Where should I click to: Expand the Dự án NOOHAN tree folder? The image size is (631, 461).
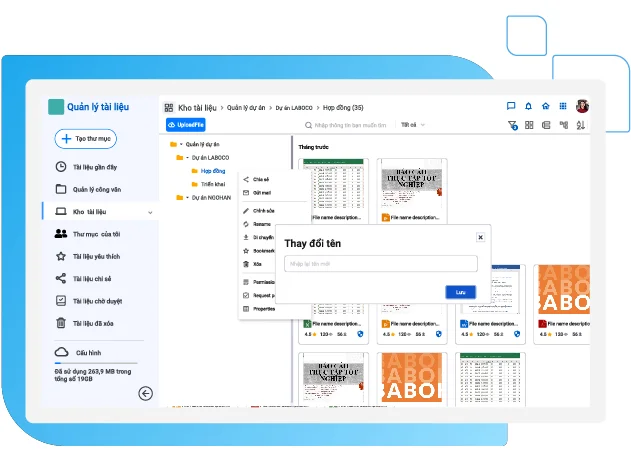coord(188,198)
